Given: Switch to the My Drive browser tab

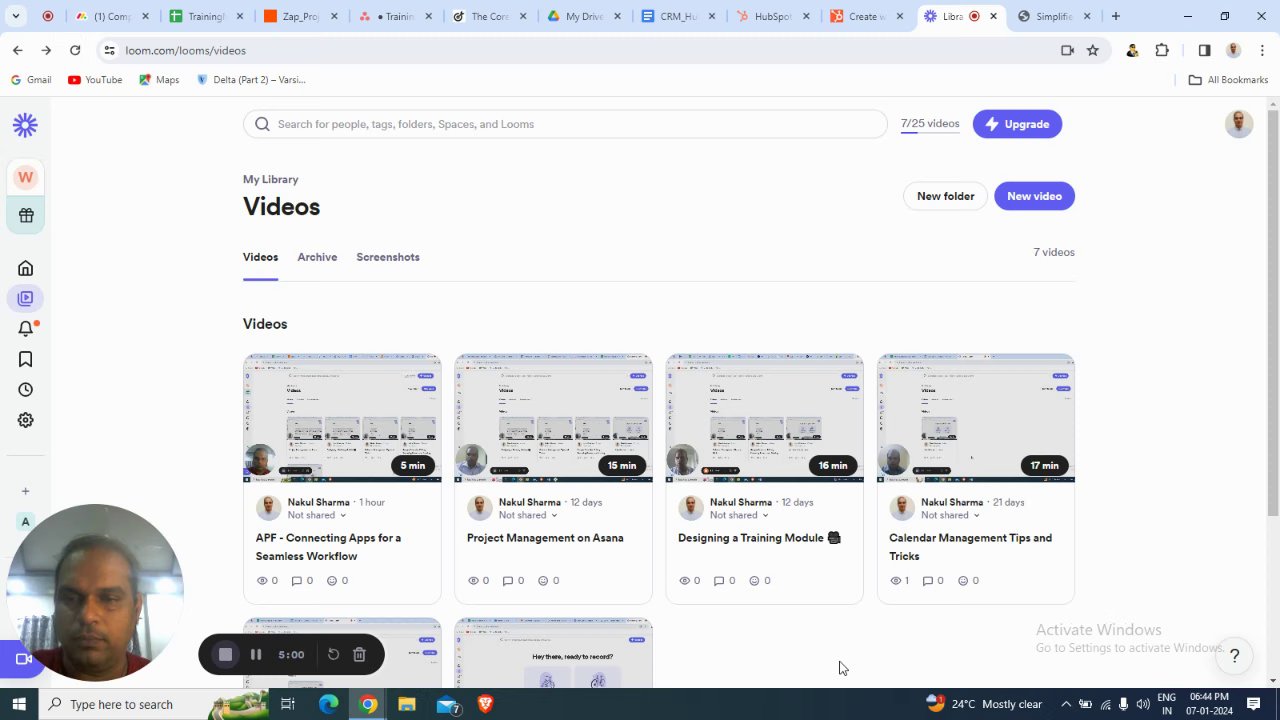Looking at the screenshot, I should pos(585,16).
